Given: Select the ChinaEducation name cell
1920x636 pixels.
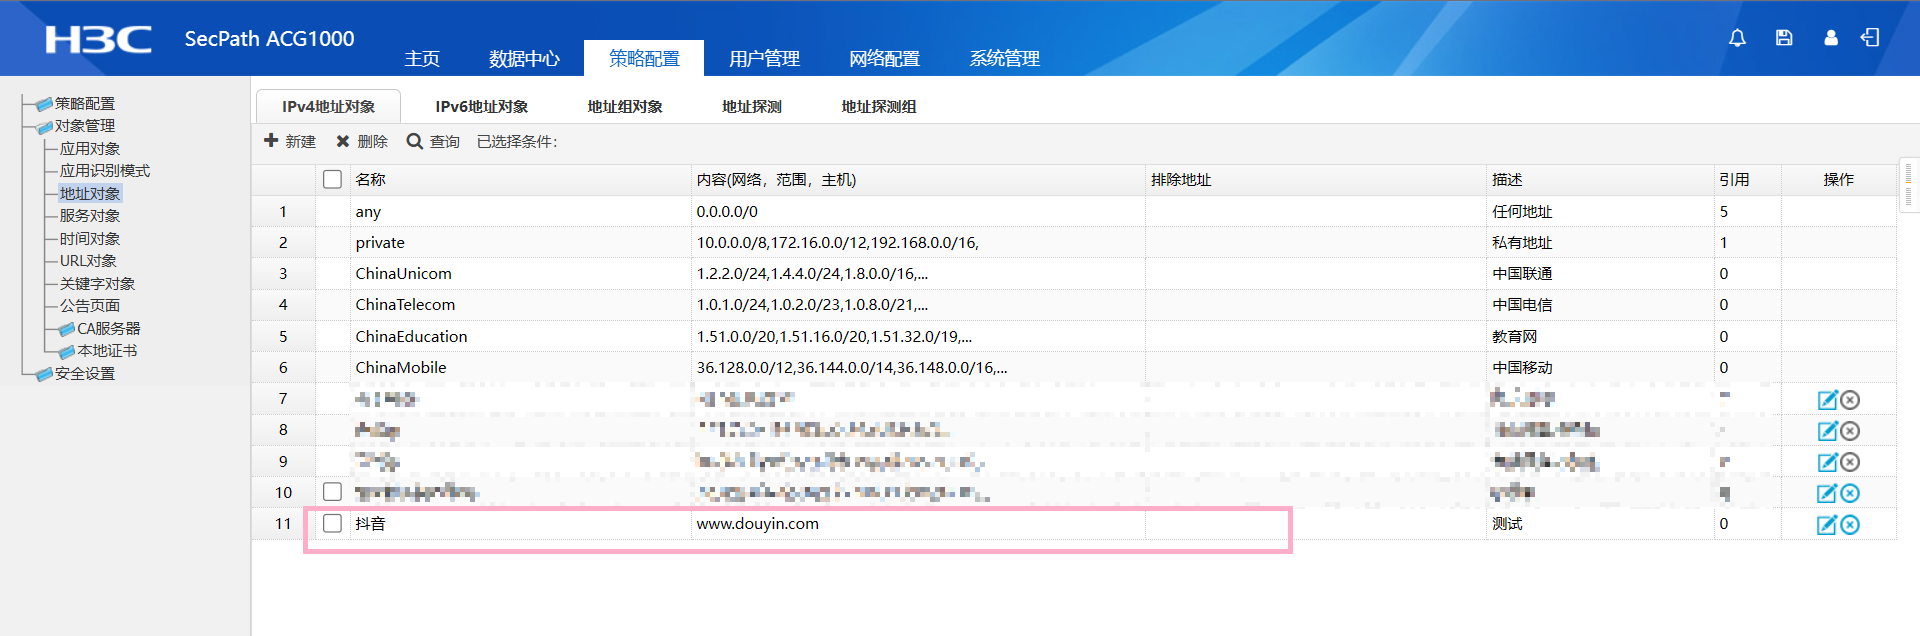Looking at the screenshot, I should (520, 337).
